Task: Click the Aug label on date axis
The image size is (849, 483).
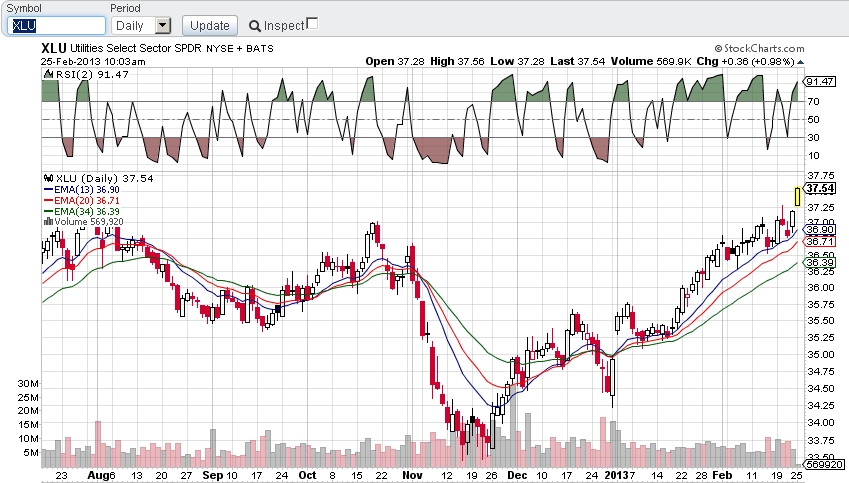Action: [x=98, y=475]
